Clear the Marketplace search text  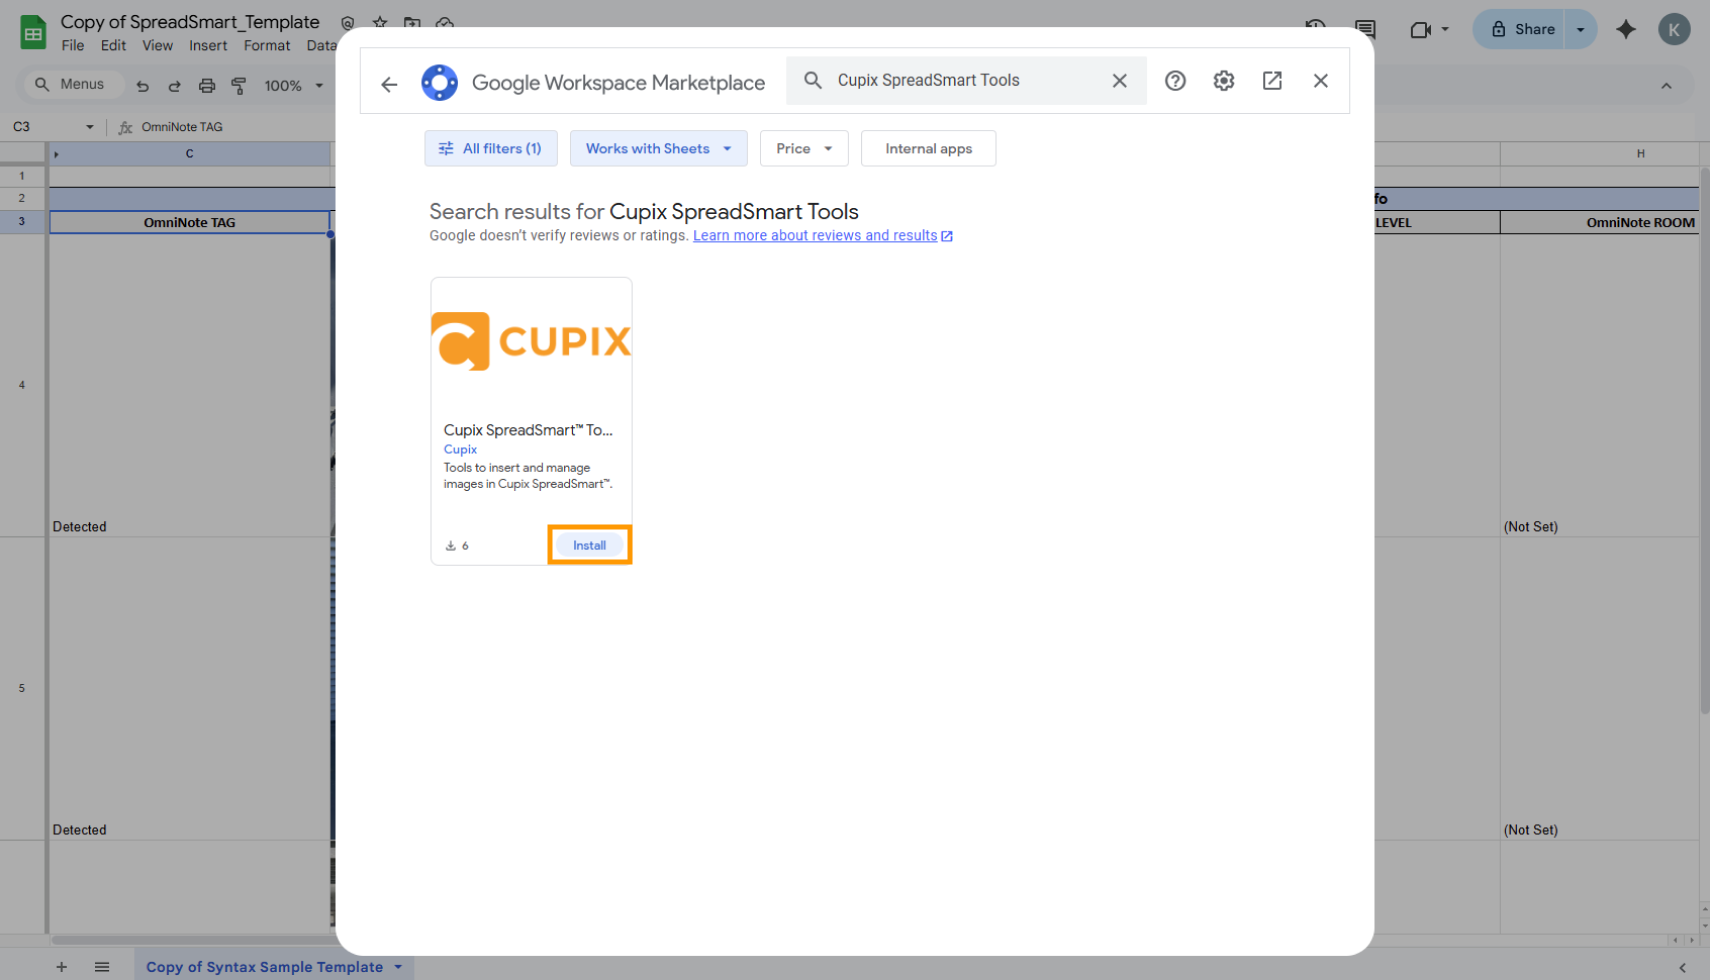coord(1119,81)
